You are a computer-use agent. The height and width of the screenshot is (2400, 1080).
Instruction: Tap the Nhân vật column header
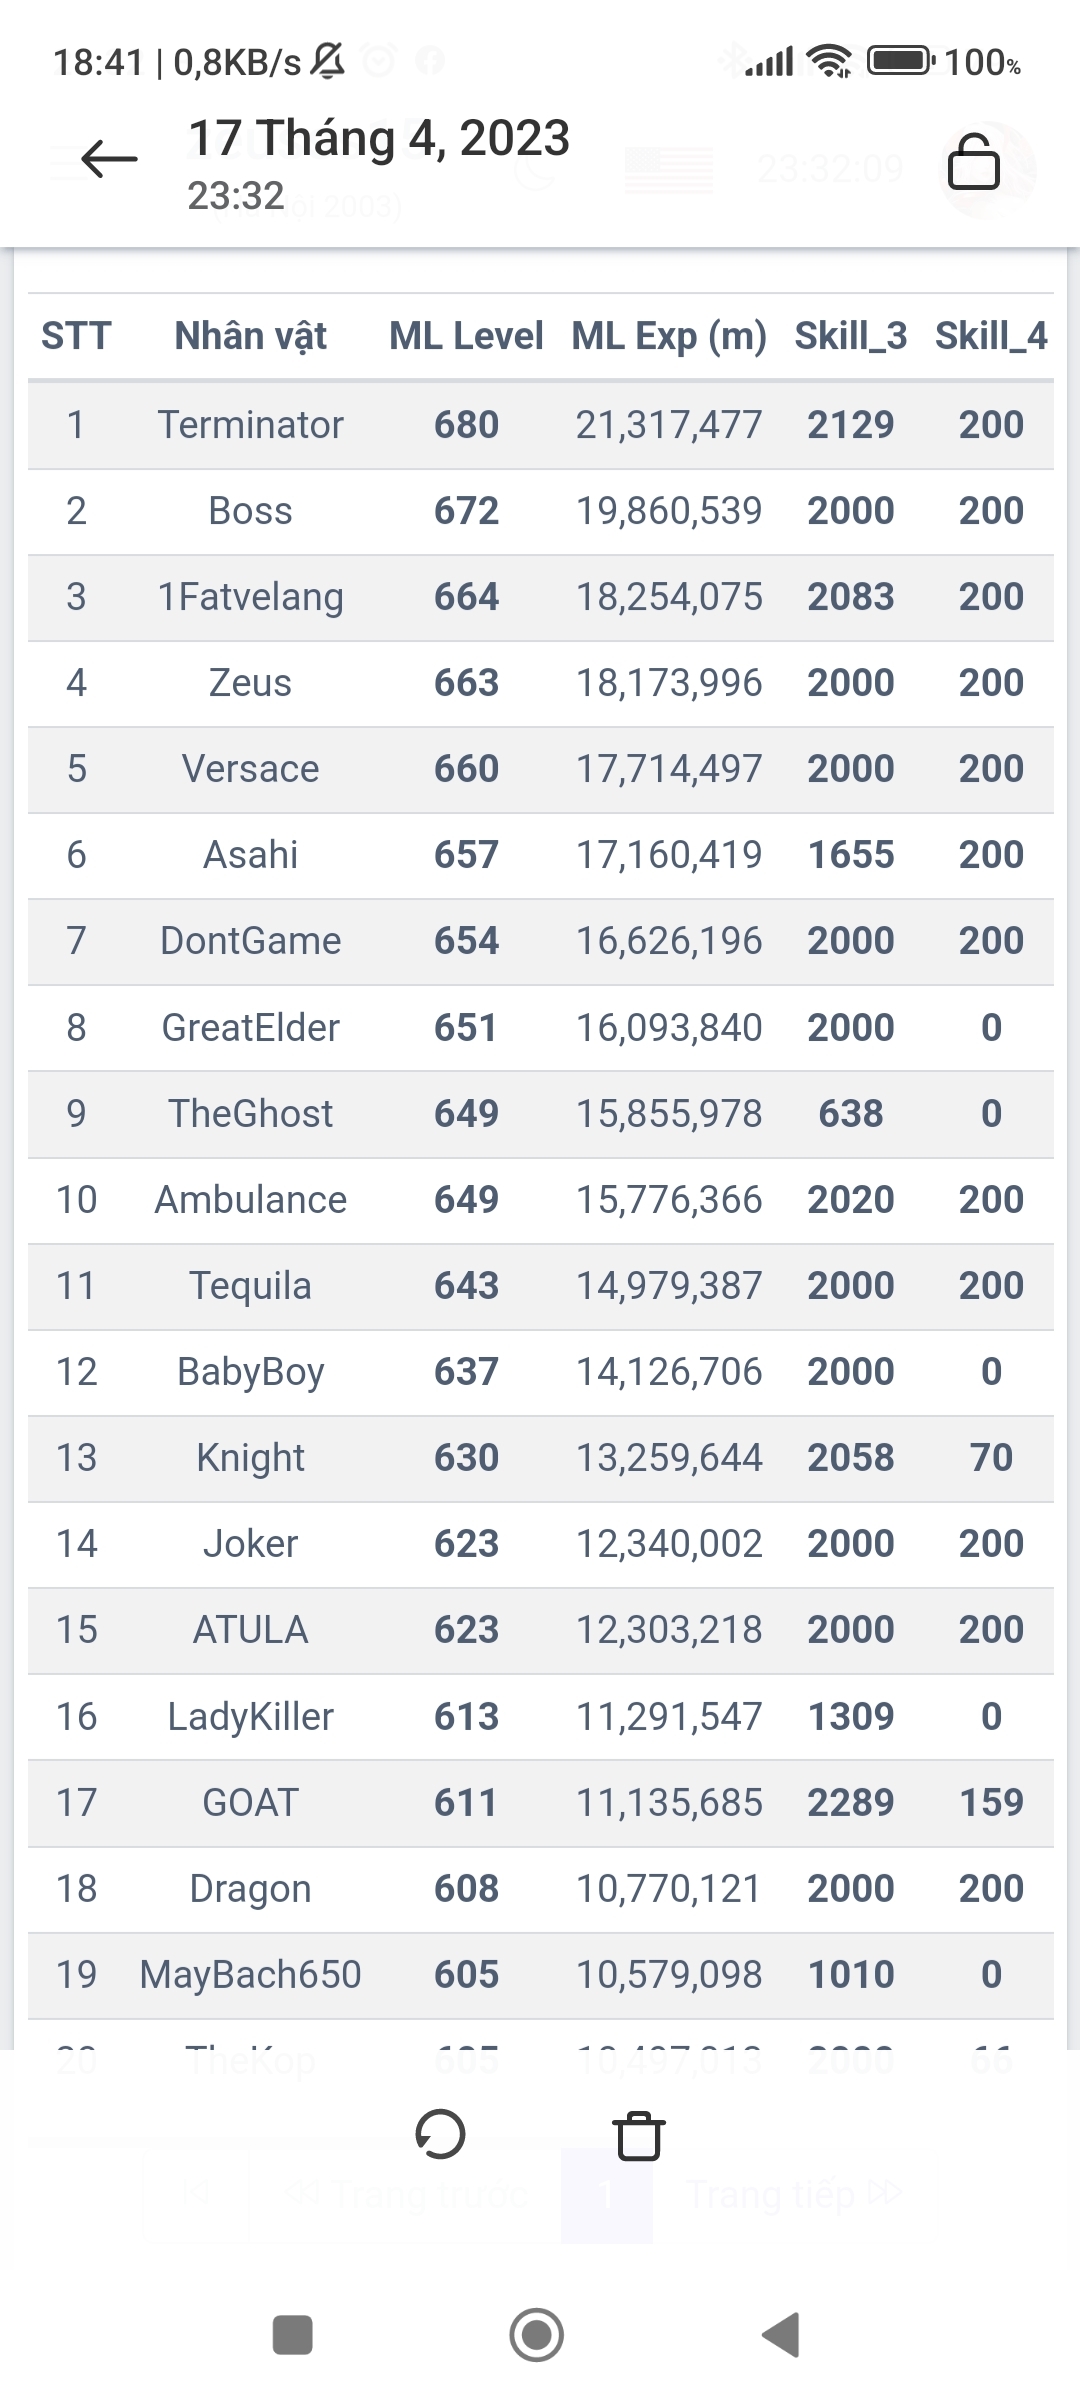point(250,336)
